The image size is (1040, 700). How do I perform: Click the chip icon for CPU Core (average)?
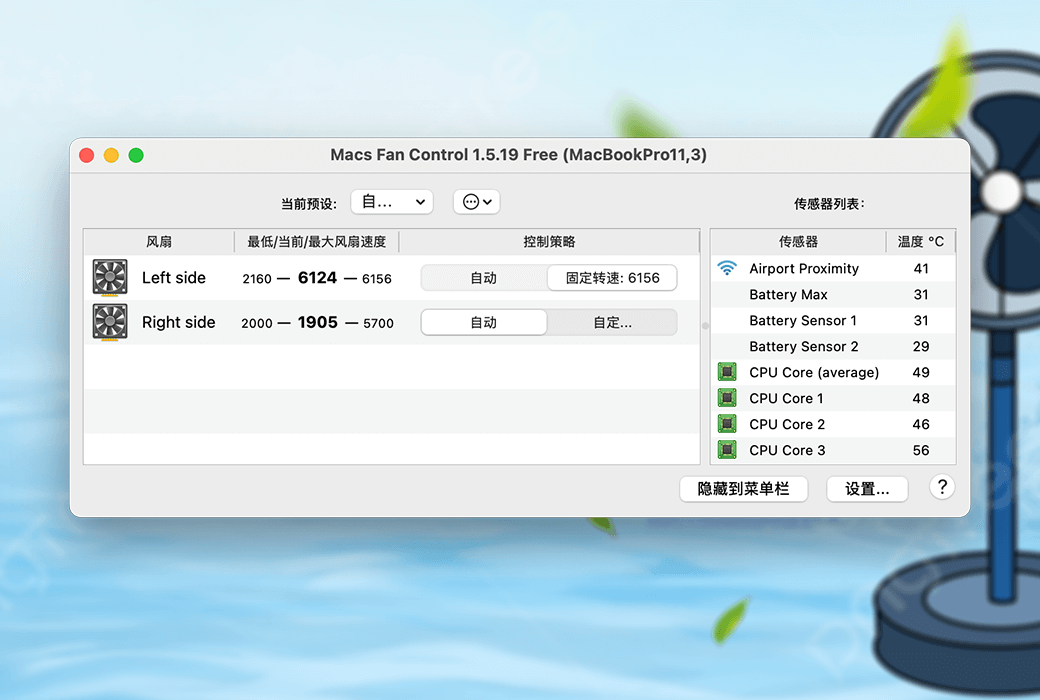pos(727,372)
